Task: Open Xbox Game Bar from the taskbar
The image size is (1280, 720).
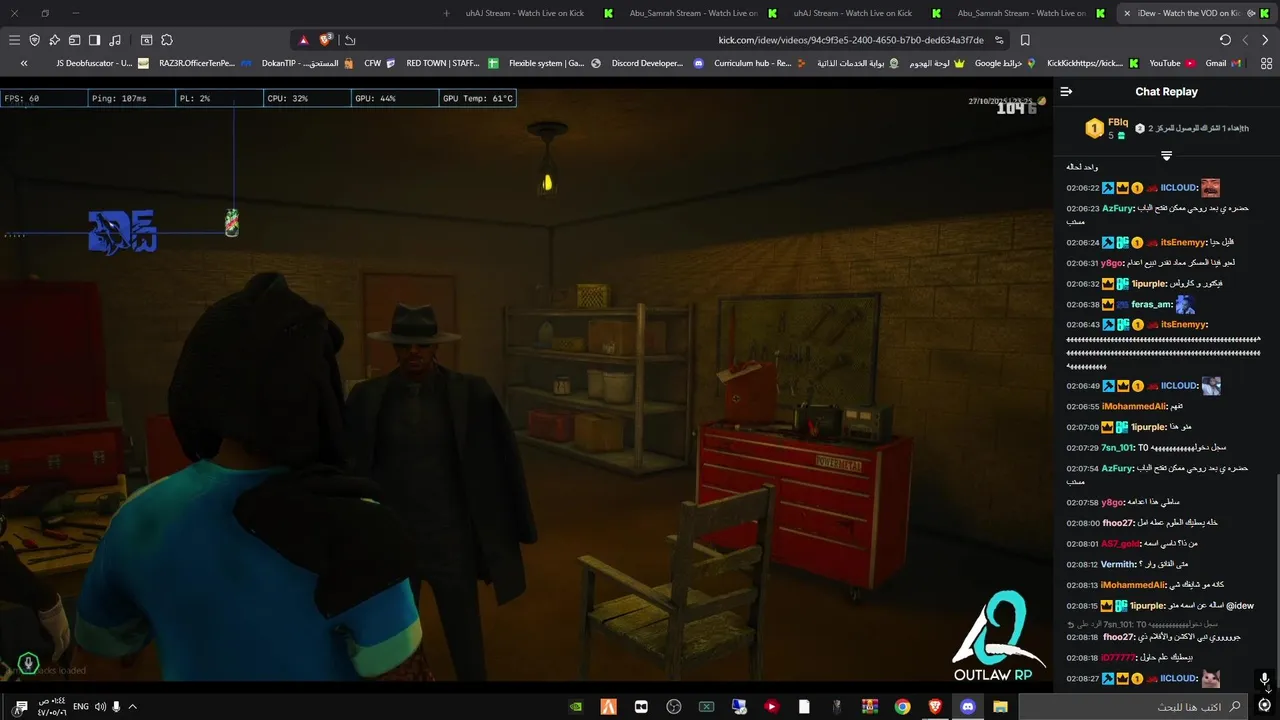Action: click(706, 706)
